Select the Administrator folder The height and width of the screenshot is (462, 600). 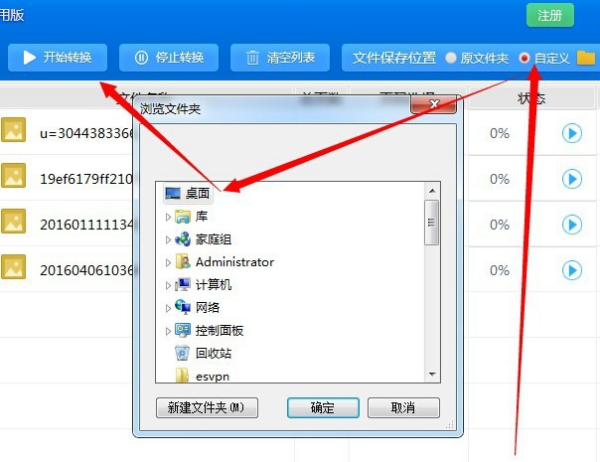225,262
